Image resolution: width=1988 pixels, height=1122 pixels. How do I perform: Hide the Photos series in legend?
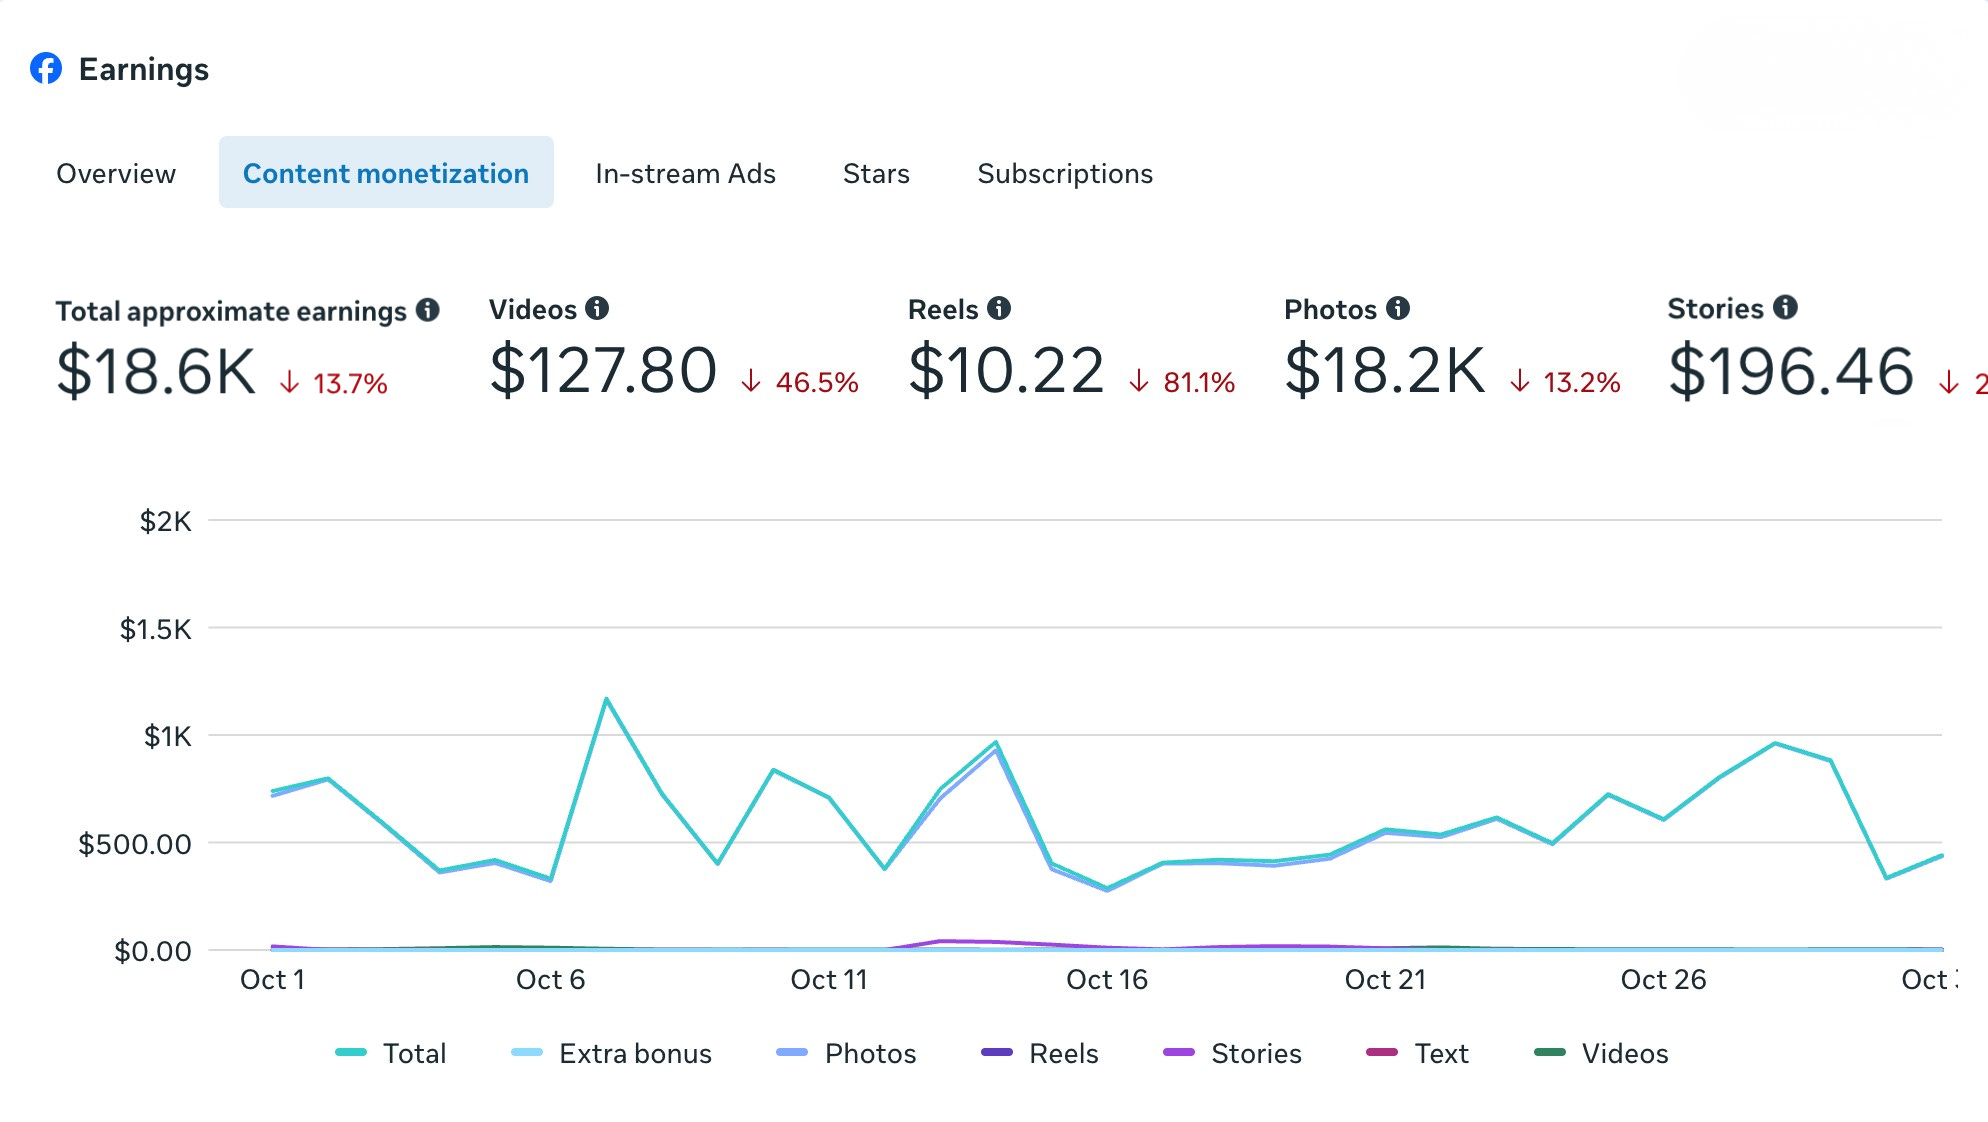869,1053
